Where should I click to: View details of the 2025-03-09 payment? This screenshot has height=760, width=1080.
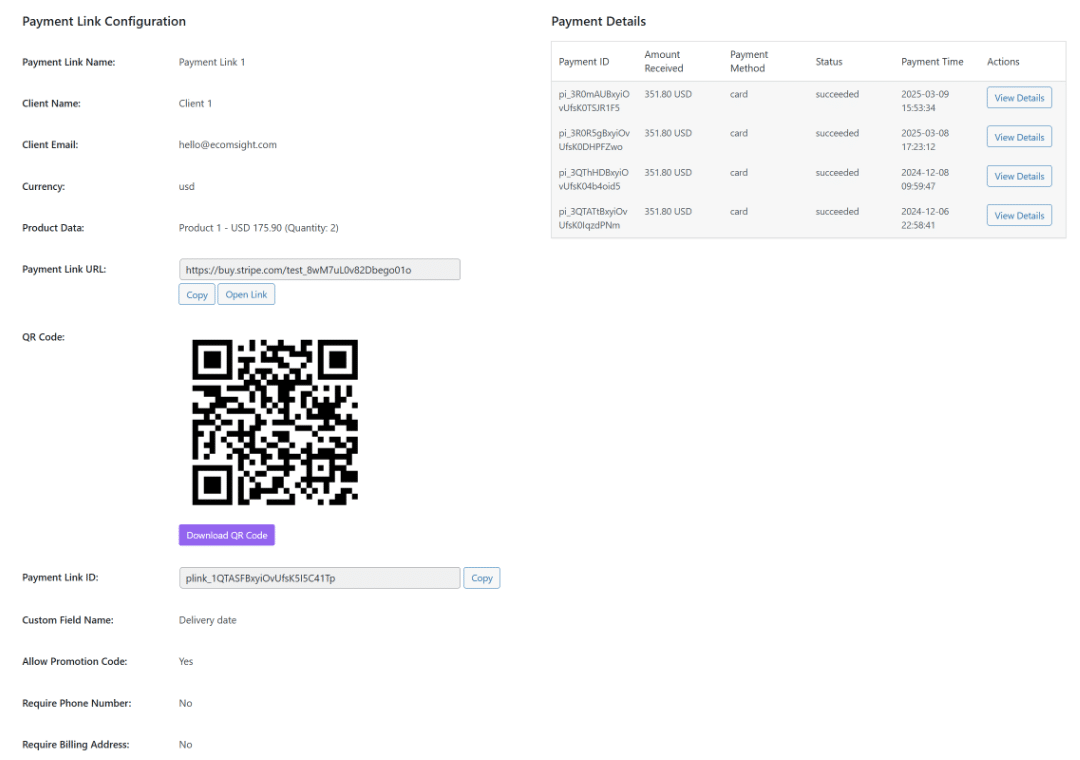(1019, 98)
